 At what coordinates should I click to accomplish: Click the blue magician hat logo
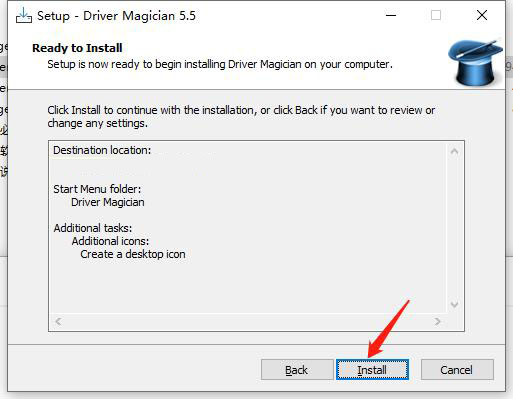(475, 62)
